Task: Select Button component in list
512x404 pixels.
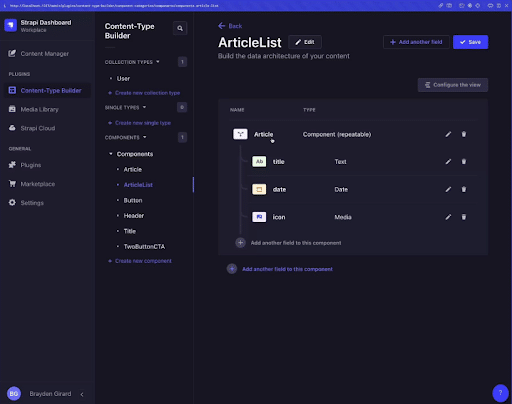Action: tap(133, 200)
